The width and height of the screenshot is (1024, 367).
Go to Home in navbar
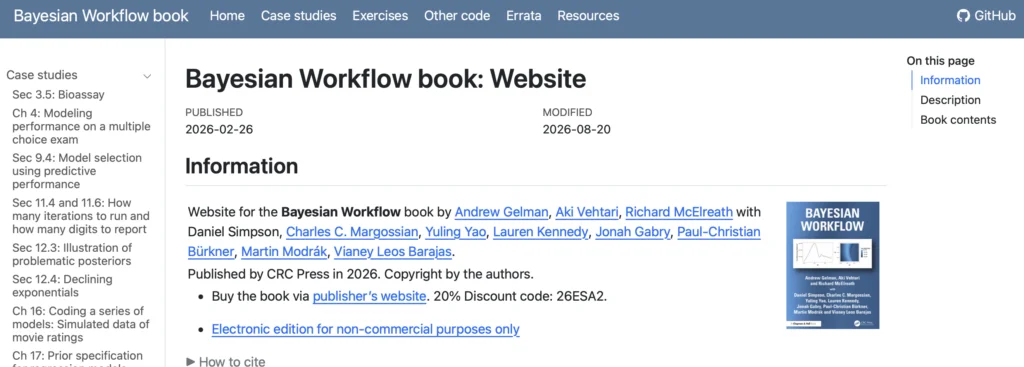coord(227,16)
